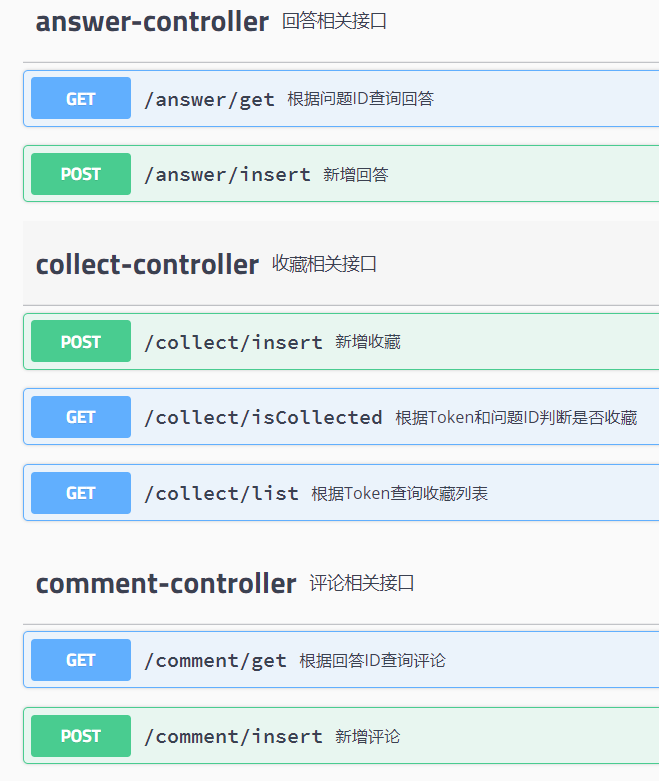
Task: Collapse the answer-controller section header
Action: click(x=152, y=22)
